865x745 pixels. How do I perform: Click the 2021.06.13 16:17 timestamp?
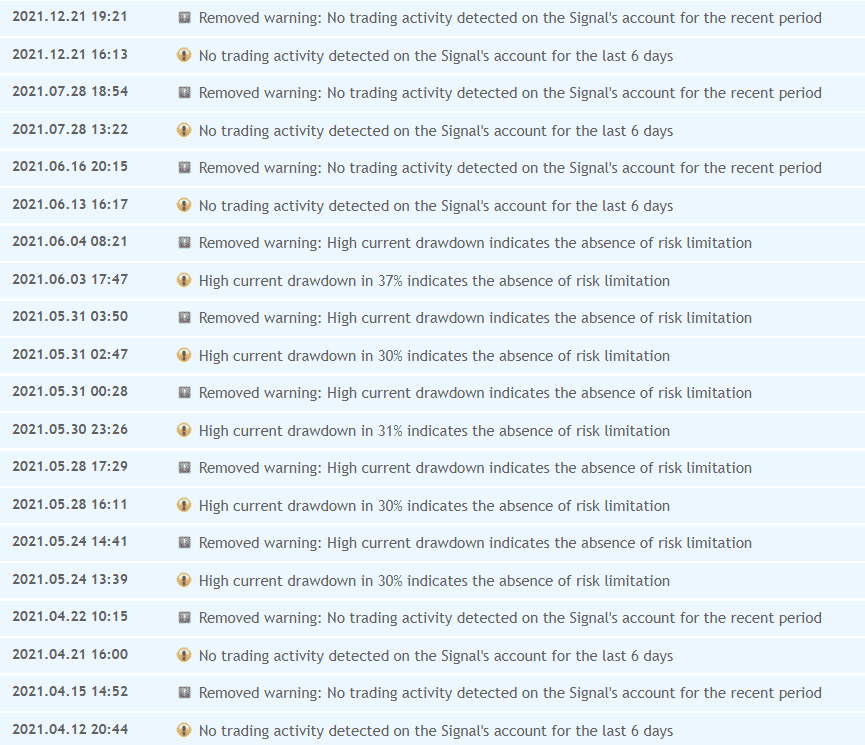[70, 204]
